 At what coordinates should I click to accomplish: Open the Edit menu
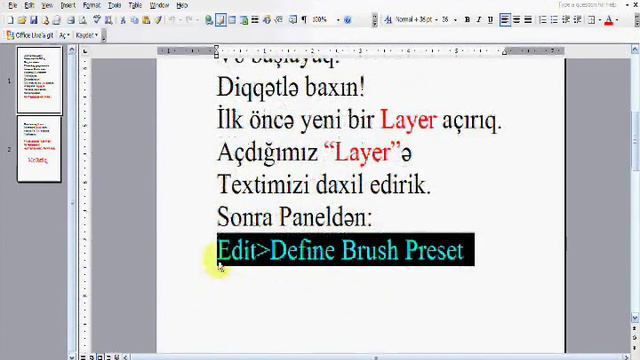point(29,5)
